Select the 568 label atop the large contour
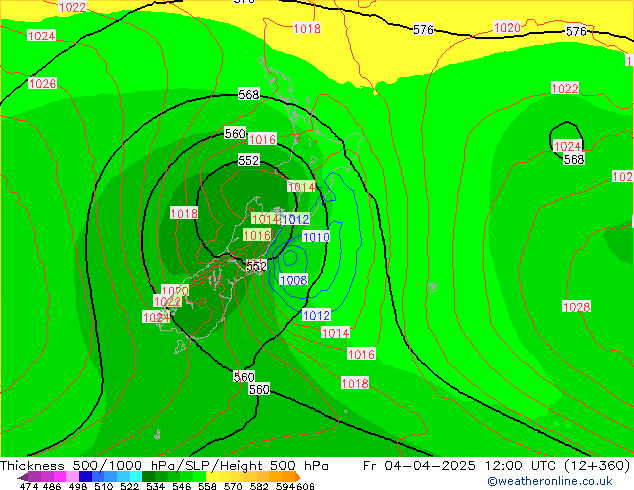Screen dimensions: 634x490 249,94
